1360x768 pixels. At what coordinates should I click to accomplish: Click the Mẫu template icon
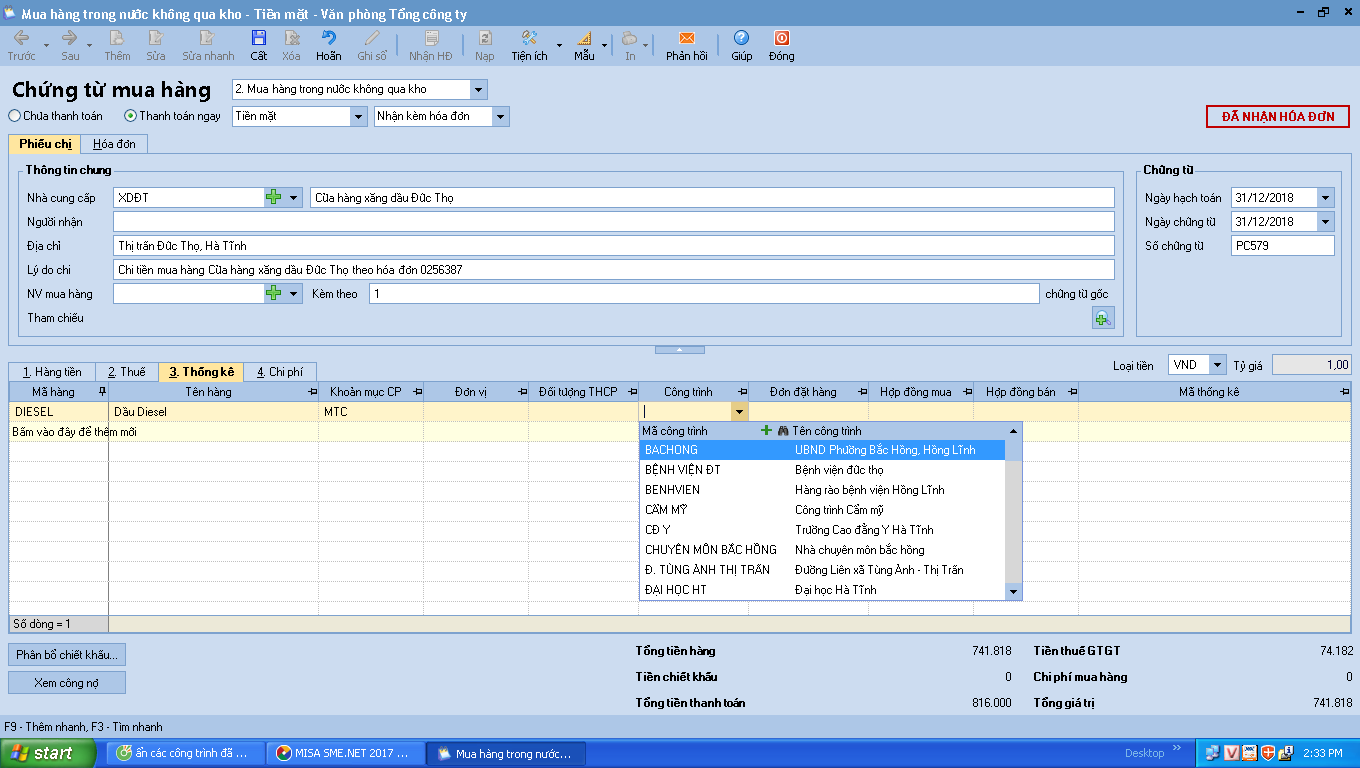point(584,39)
